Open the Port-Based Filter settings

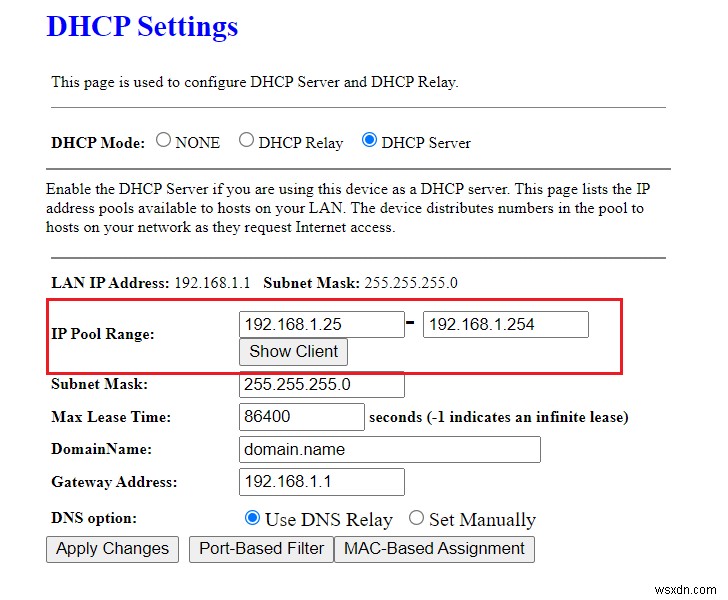tap(261, 549)
